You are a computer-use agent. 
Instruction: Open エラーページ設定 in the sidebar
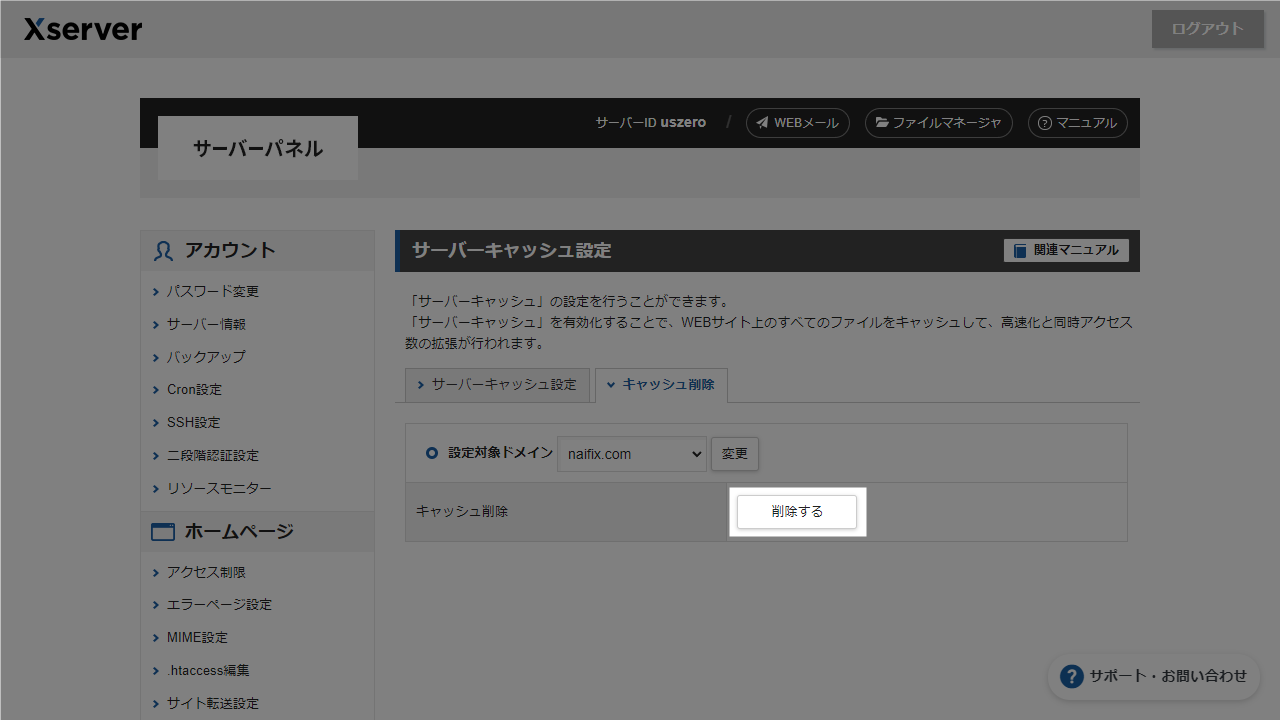(x=219, y=605)
